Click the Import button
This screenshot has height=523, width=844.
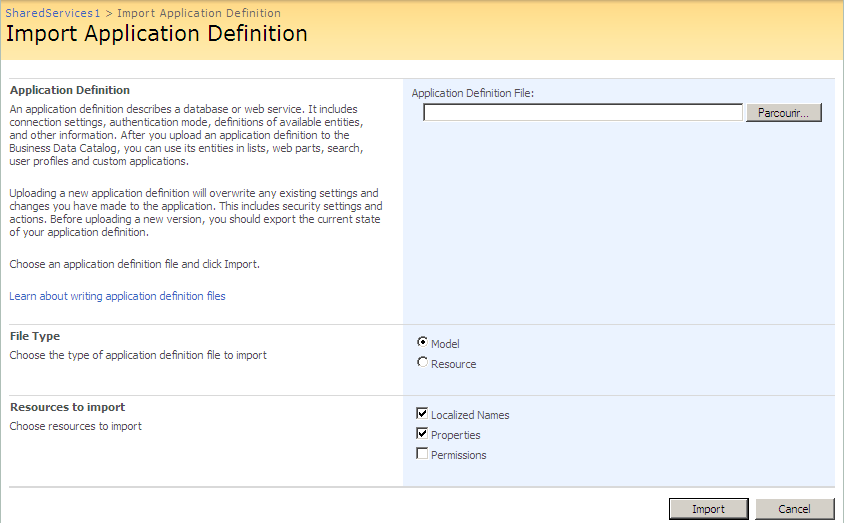pyautogui.click(x=708, y=509)
